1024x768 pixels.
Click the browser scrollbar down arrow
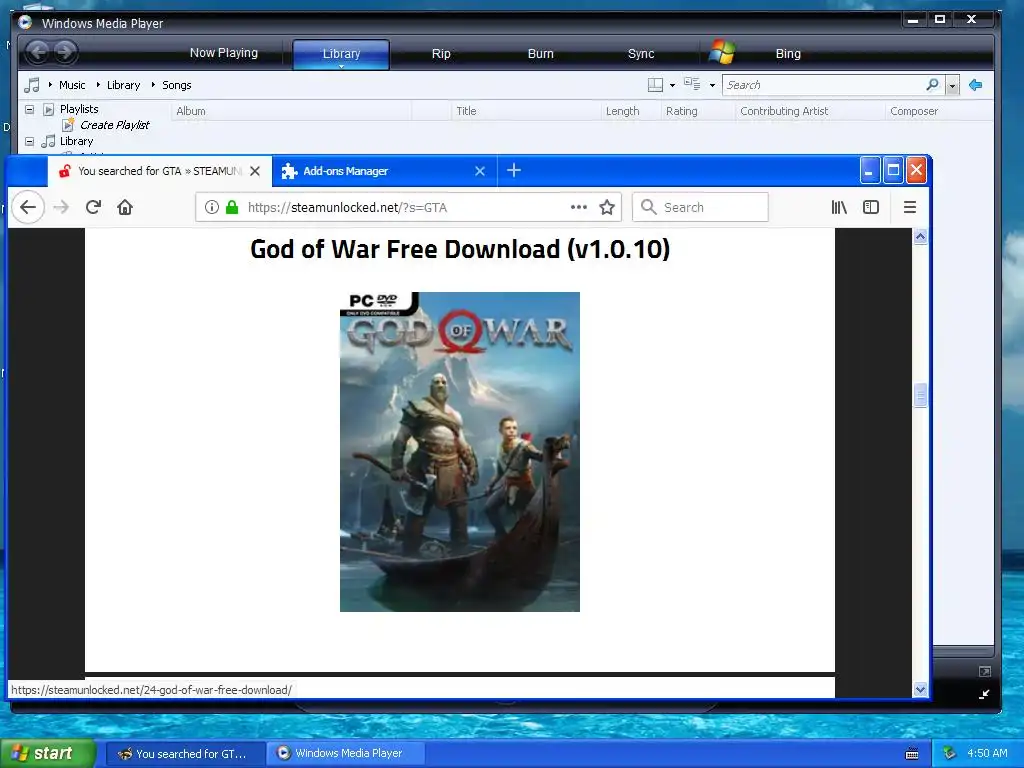click(x=920, y=689)
